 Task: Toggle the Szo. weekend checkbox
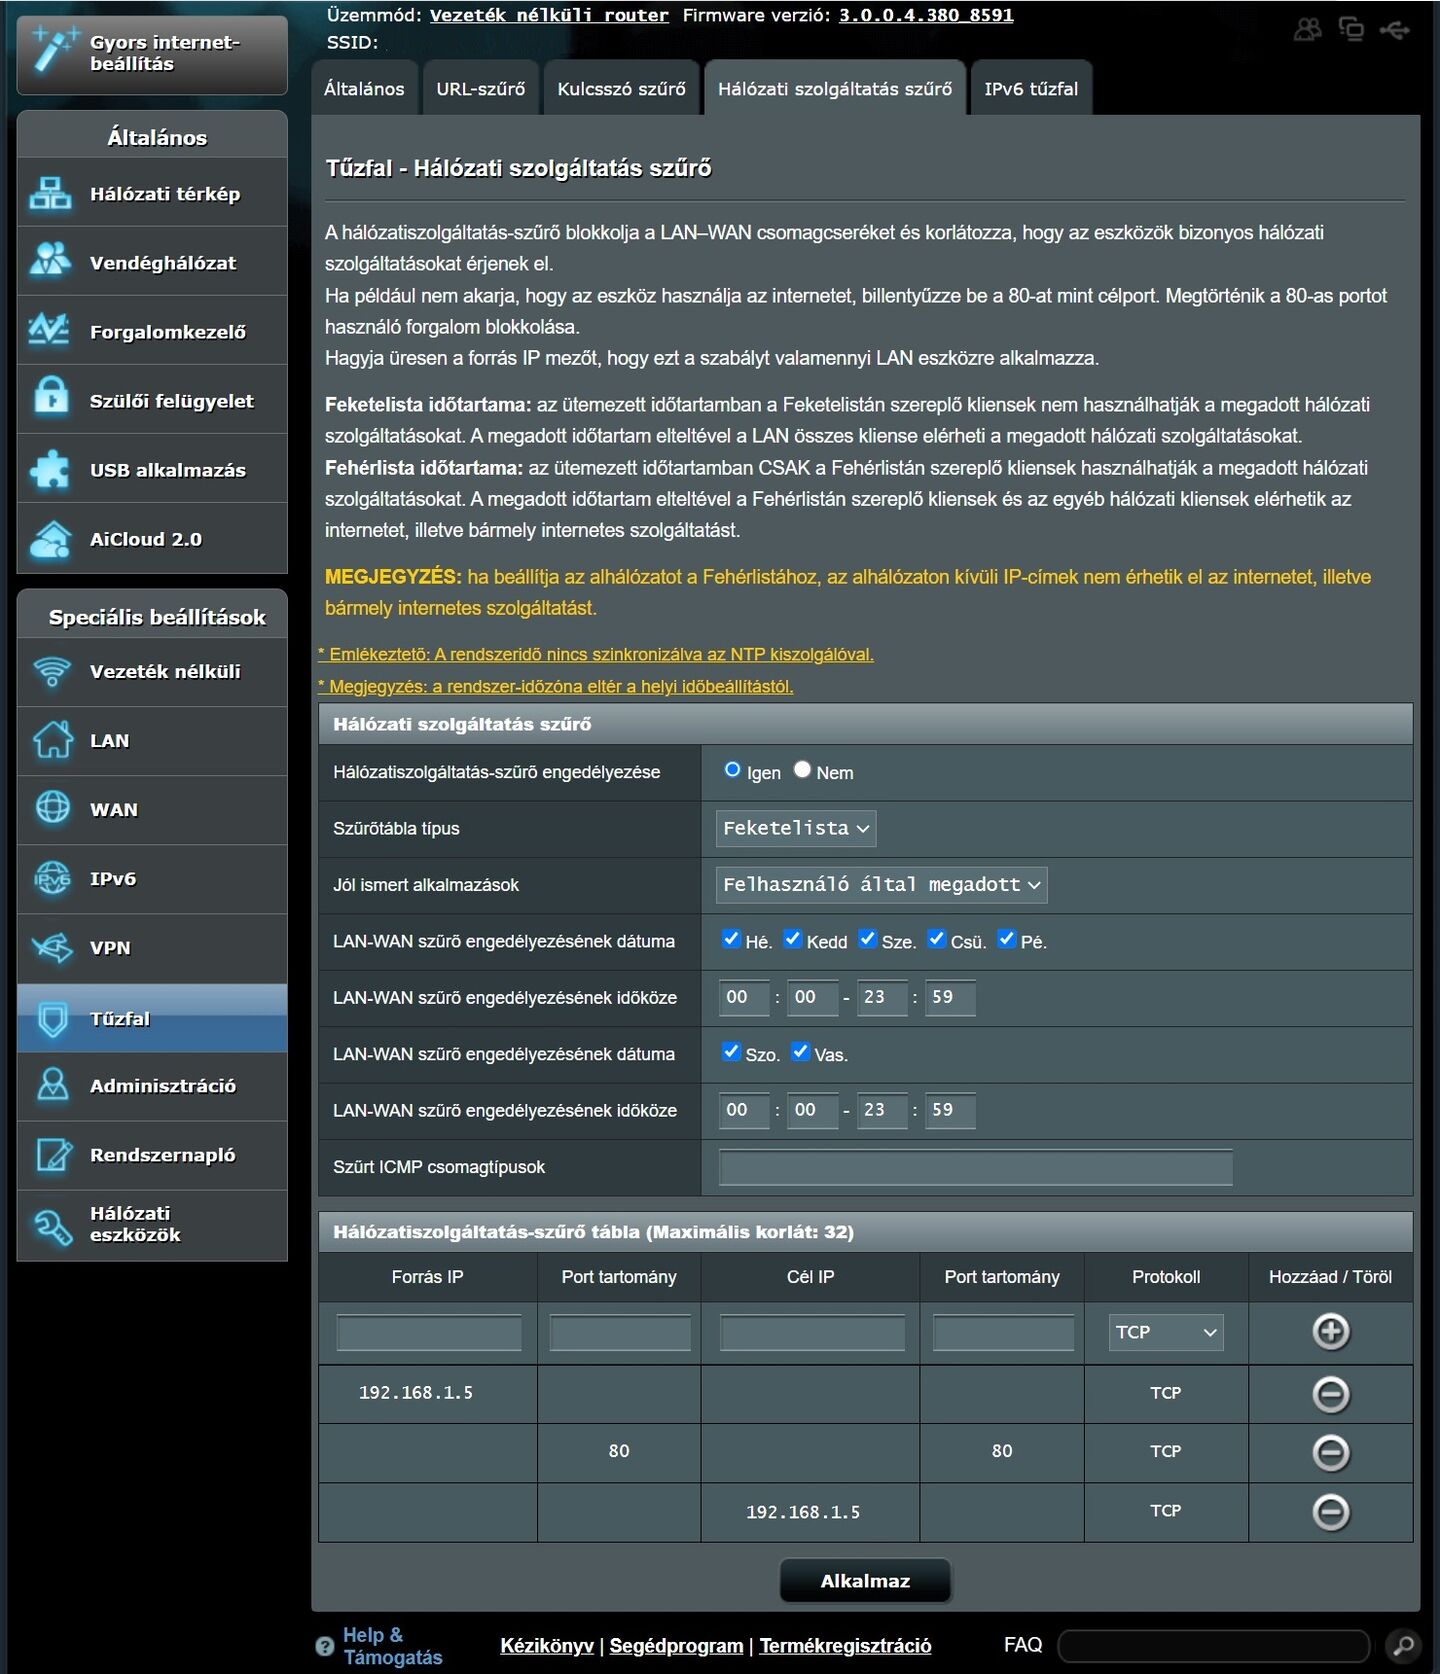click(x=731, y=1052)
